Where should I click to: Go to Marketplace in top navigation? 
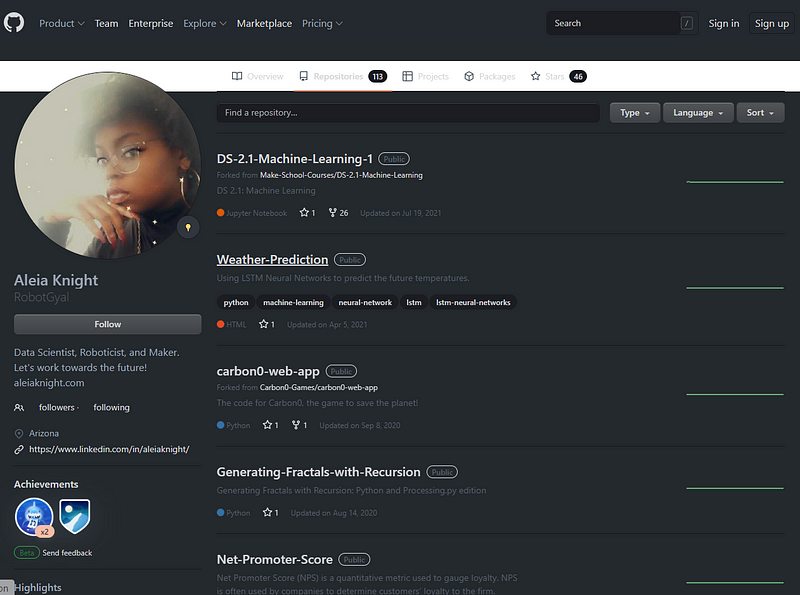click(264, 23)
